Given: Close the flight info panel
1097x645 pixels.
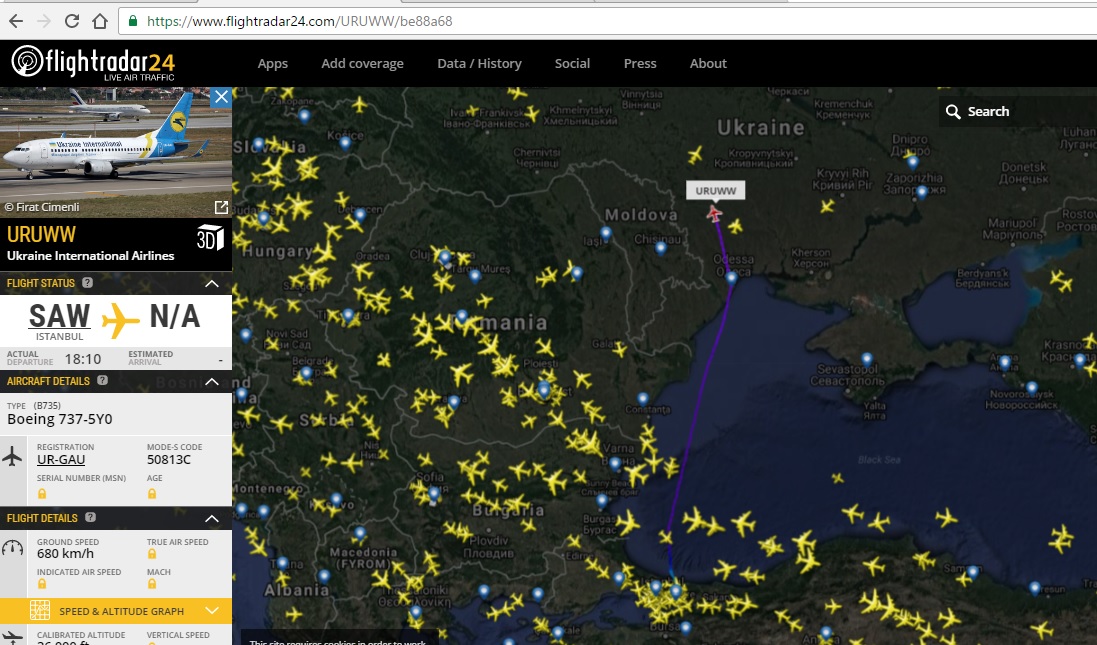Looking at the screenshot, I should pos(221,97).
